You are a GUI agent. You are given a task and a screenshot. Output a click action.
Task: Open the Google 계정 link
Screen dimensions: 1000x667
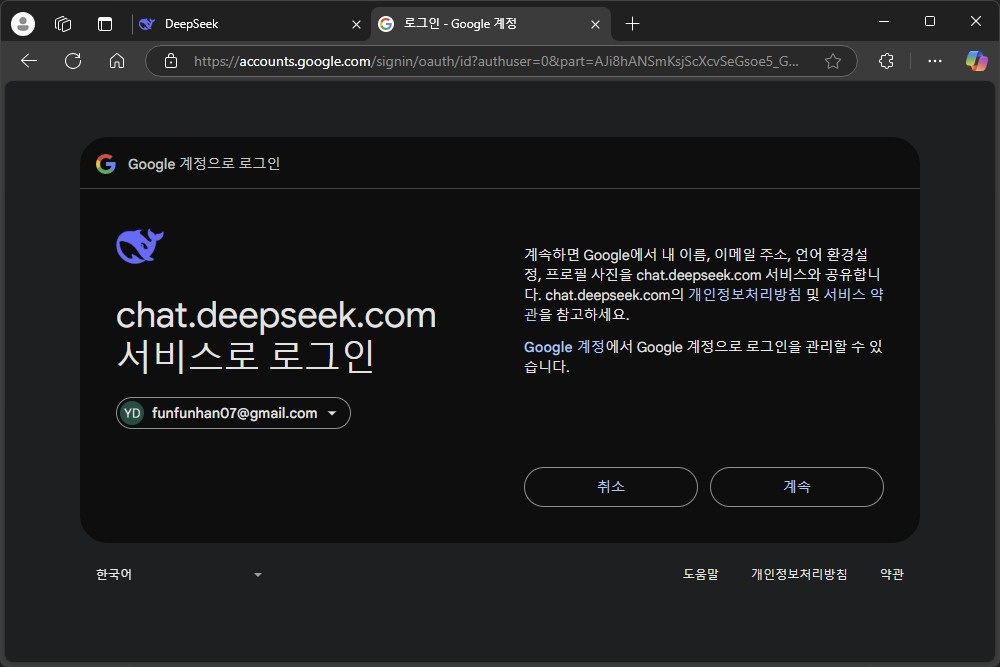tap(564, 347)
